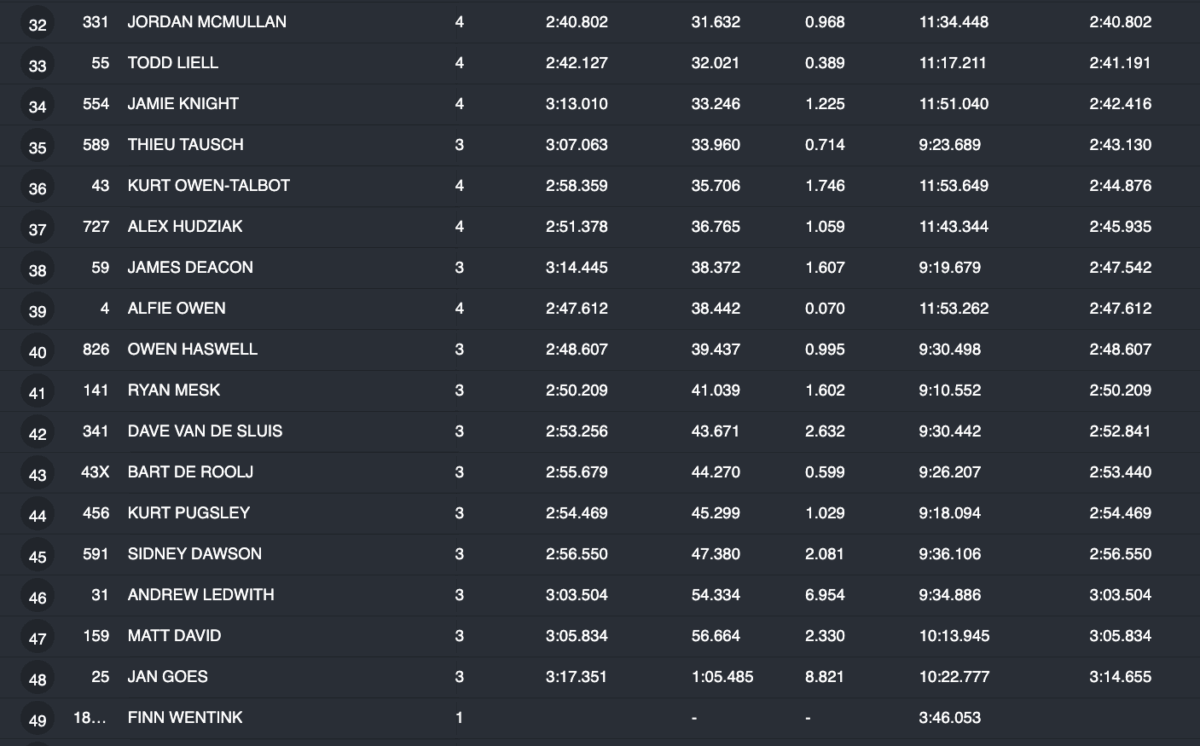Select position badge 44 beside Kurt Pugsley
1200x746 pixels.
[38, 517]
